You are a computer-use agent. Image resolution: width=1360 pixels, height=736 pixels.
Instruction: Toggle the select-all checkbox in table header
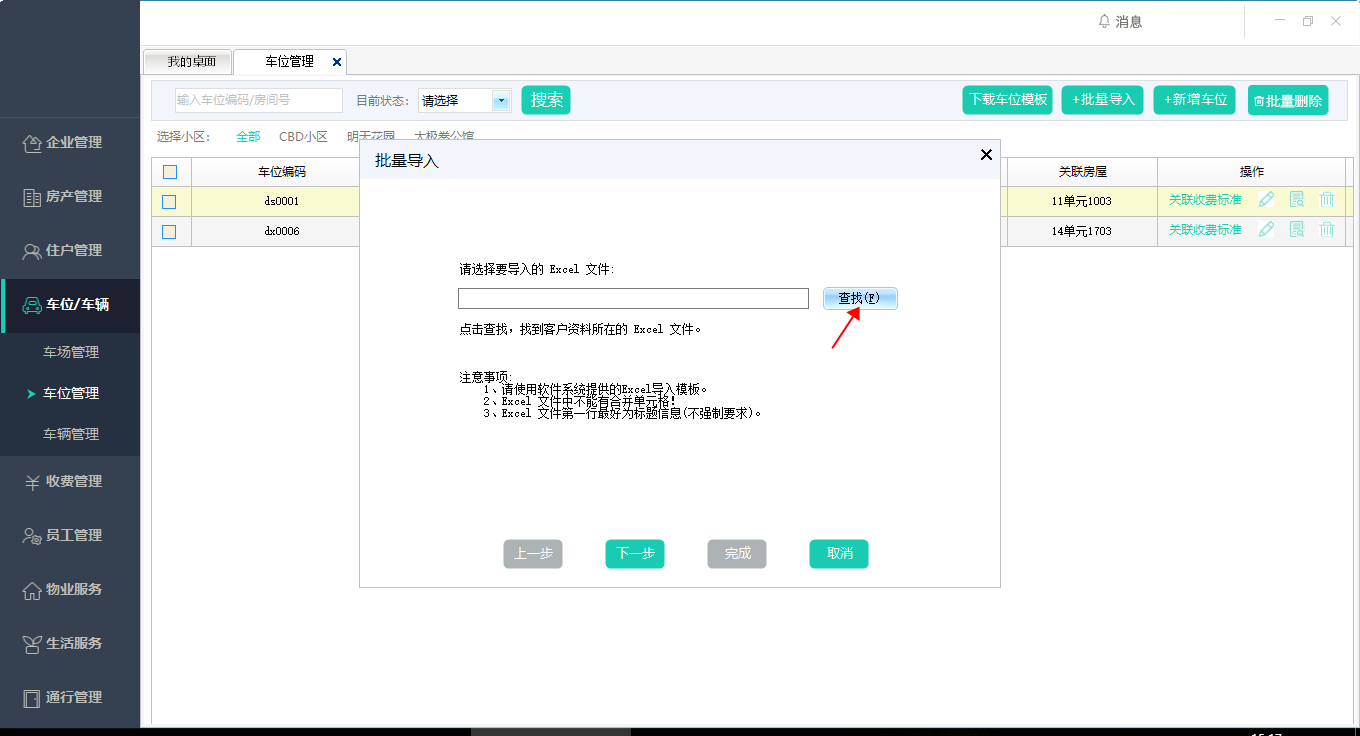pyautogui.click(x=170, y=172)
